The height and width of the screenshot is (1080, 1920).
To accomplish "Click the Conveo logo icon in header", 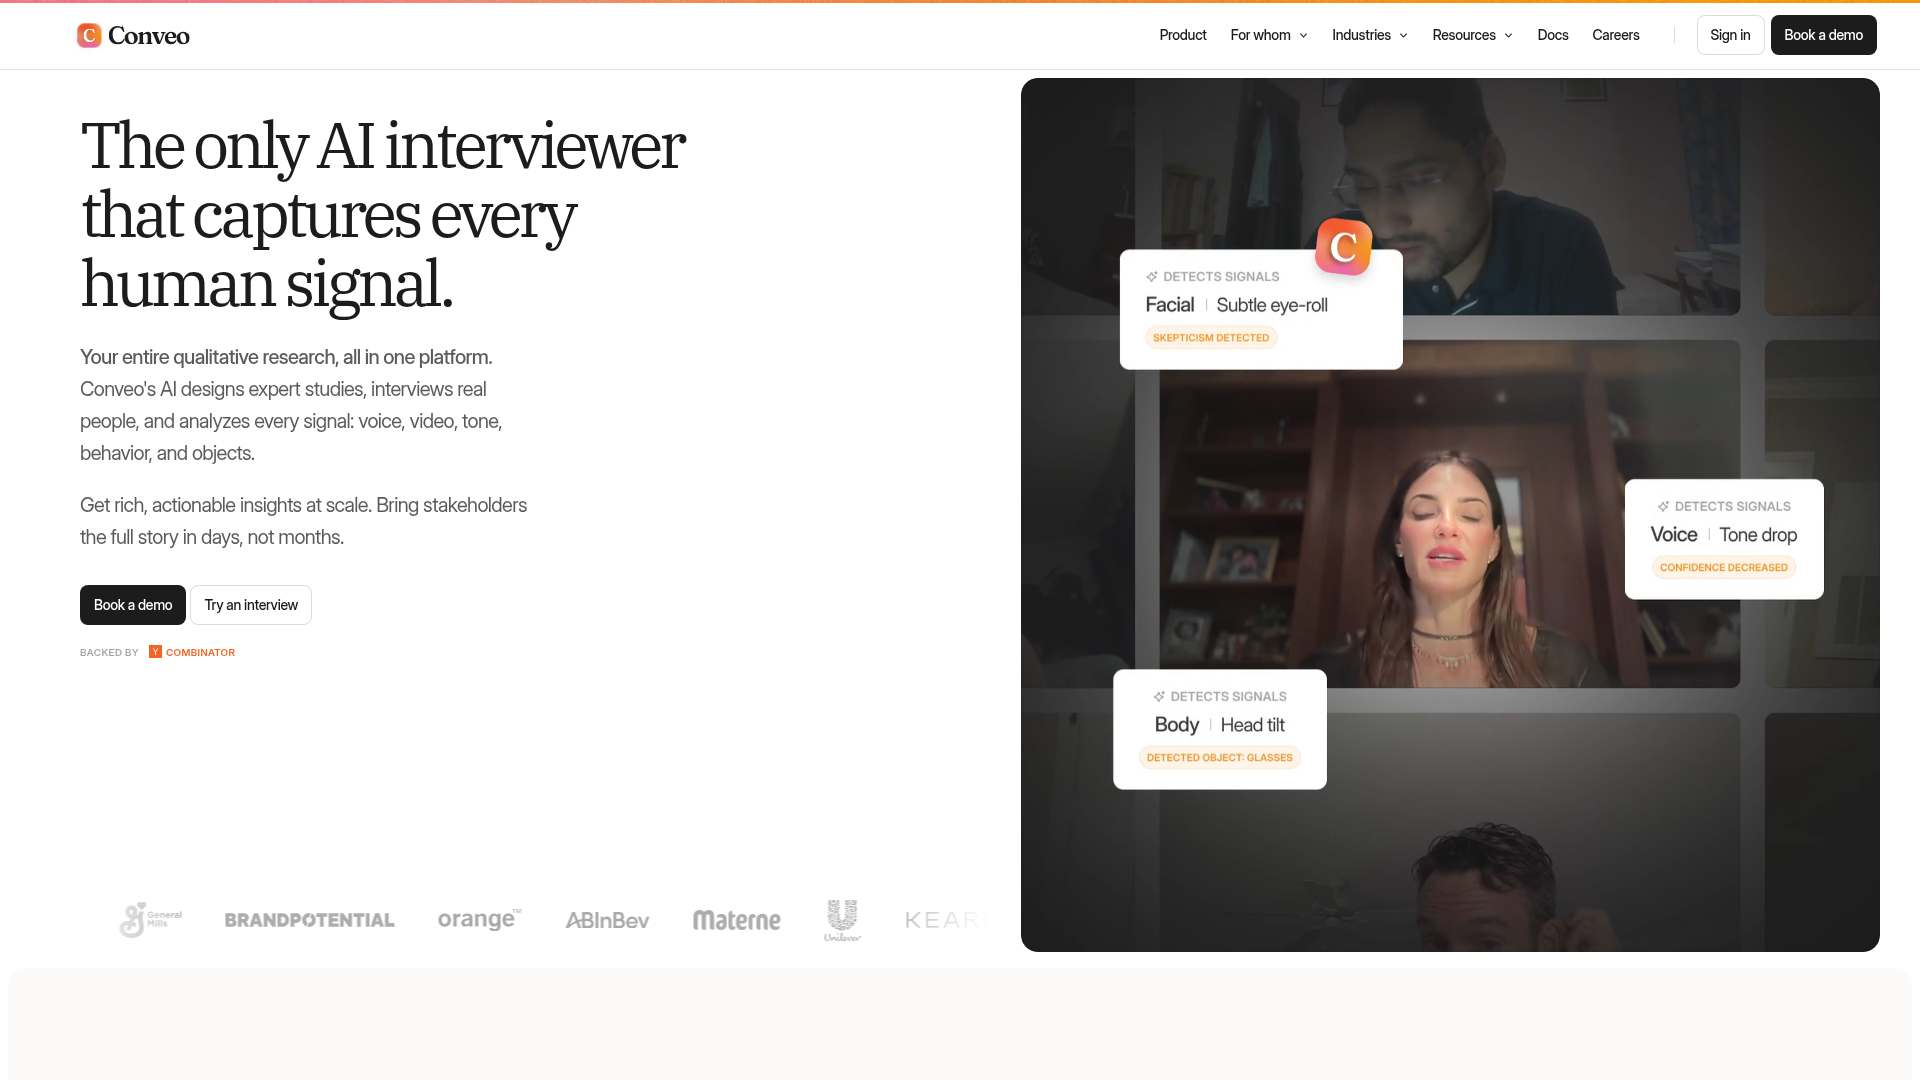I will tap(89, 35).
